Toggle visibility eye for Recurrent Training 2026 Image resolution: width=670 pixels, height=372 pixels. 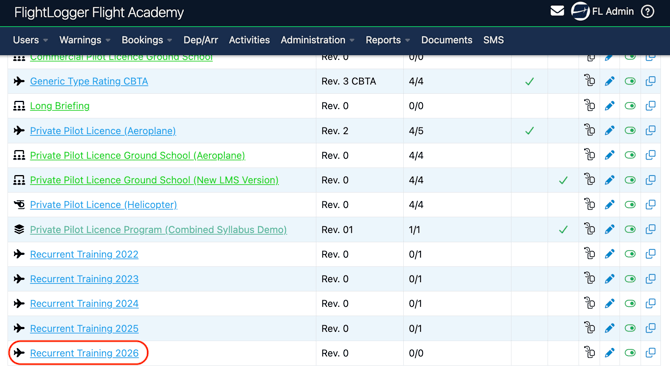pos(630,353)
